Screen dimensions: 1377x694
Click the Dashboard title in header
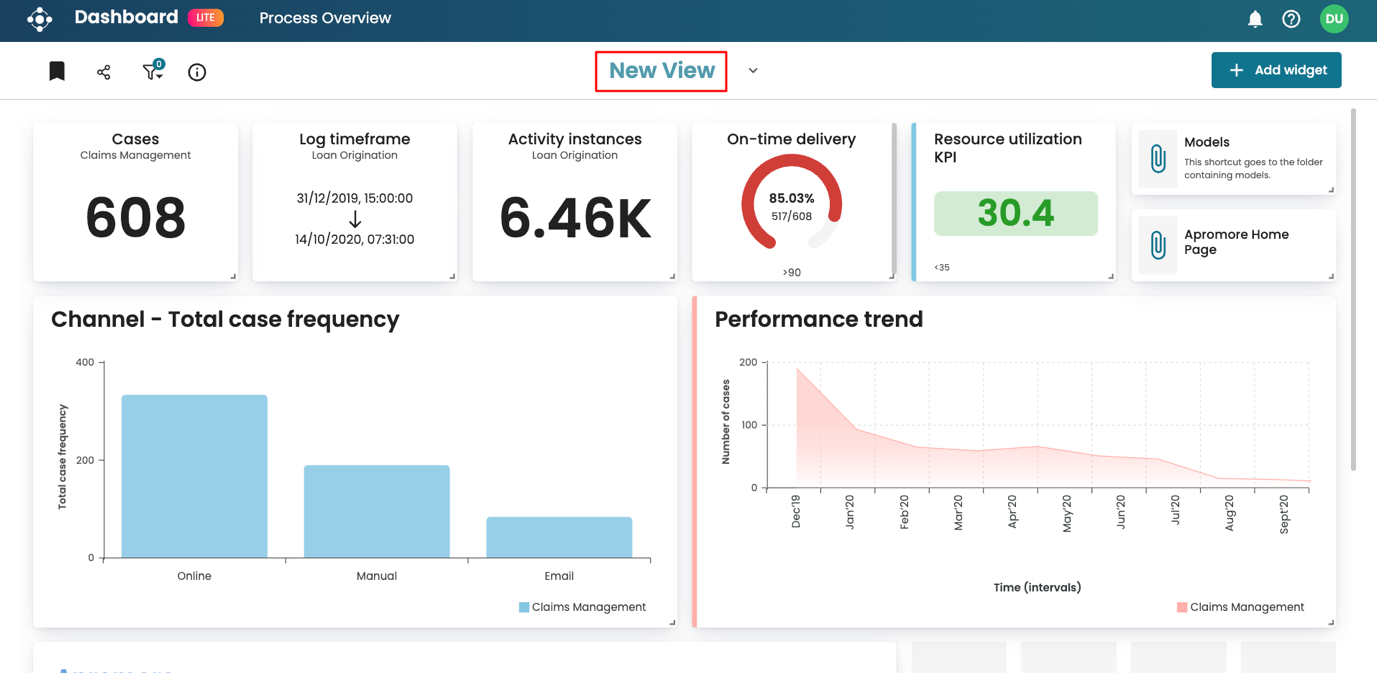point(126,18)
